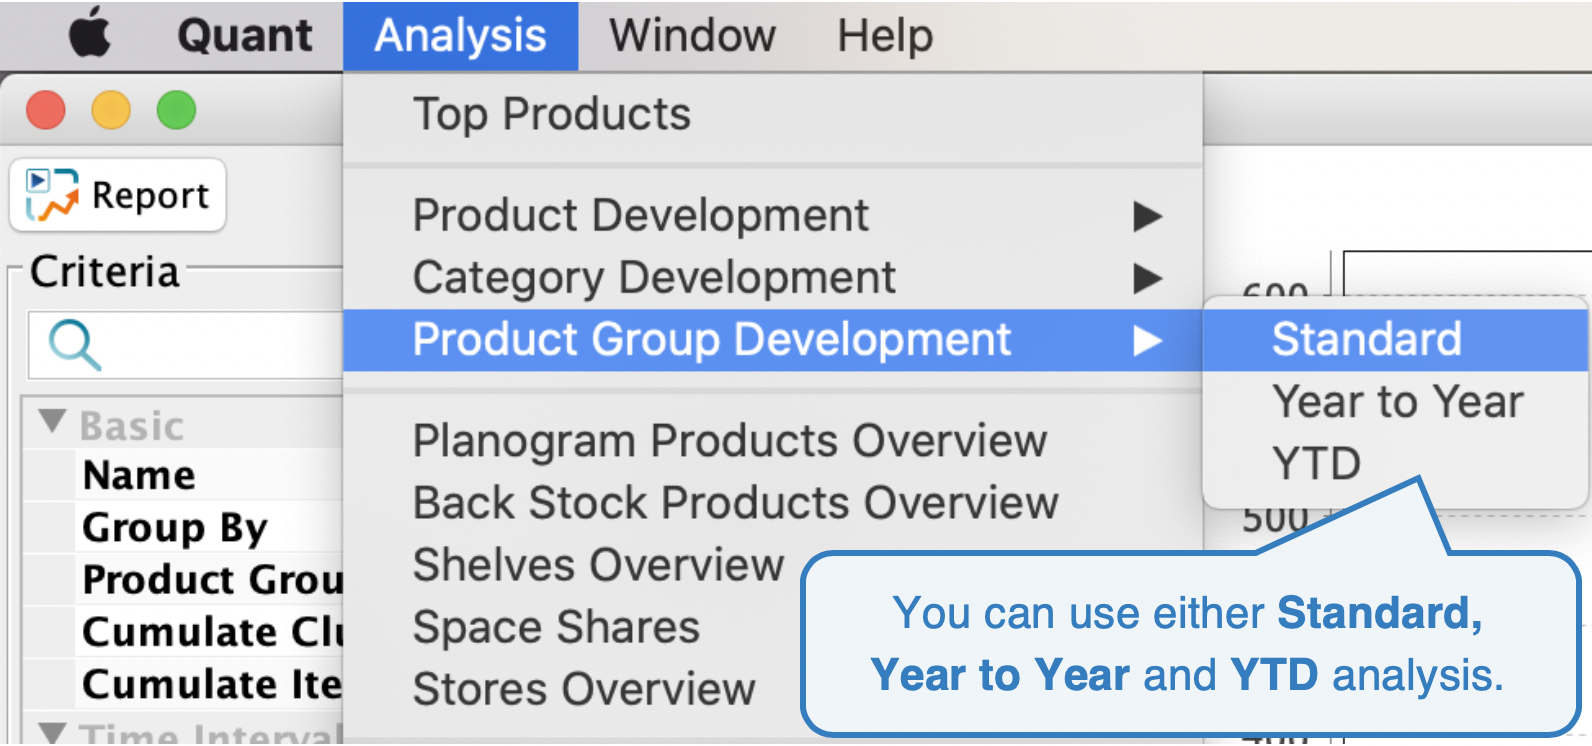
Task: Expand the Product Development submenu arrow
Action: click(1147, 216)
